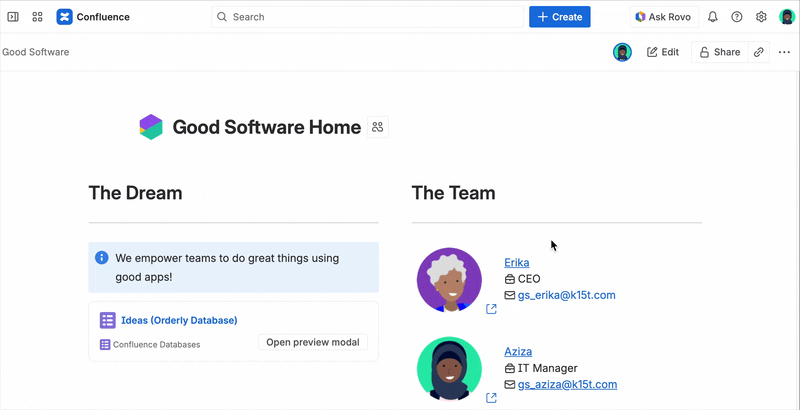
Task: Open Ask Rovo assistant
Action: (663, 17)
